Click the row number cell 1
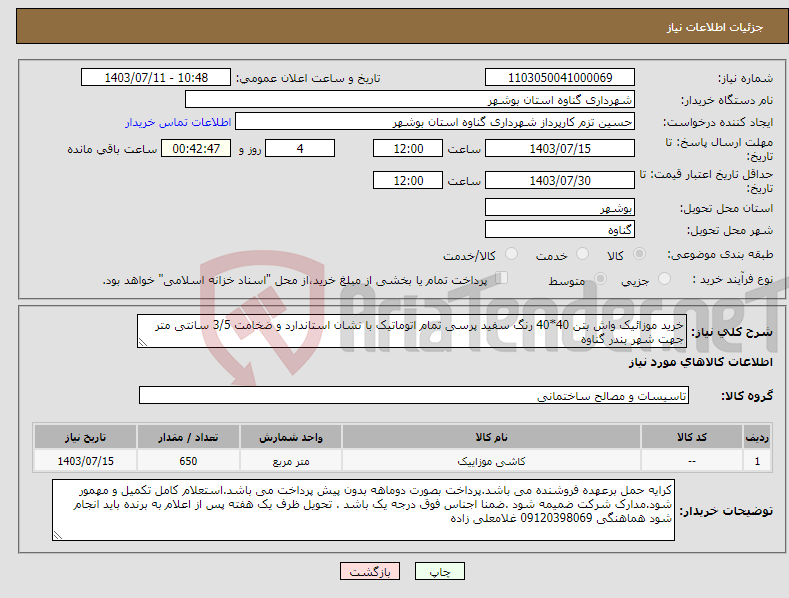This screenshot has height=598, width=789. [x=757, y=461]
